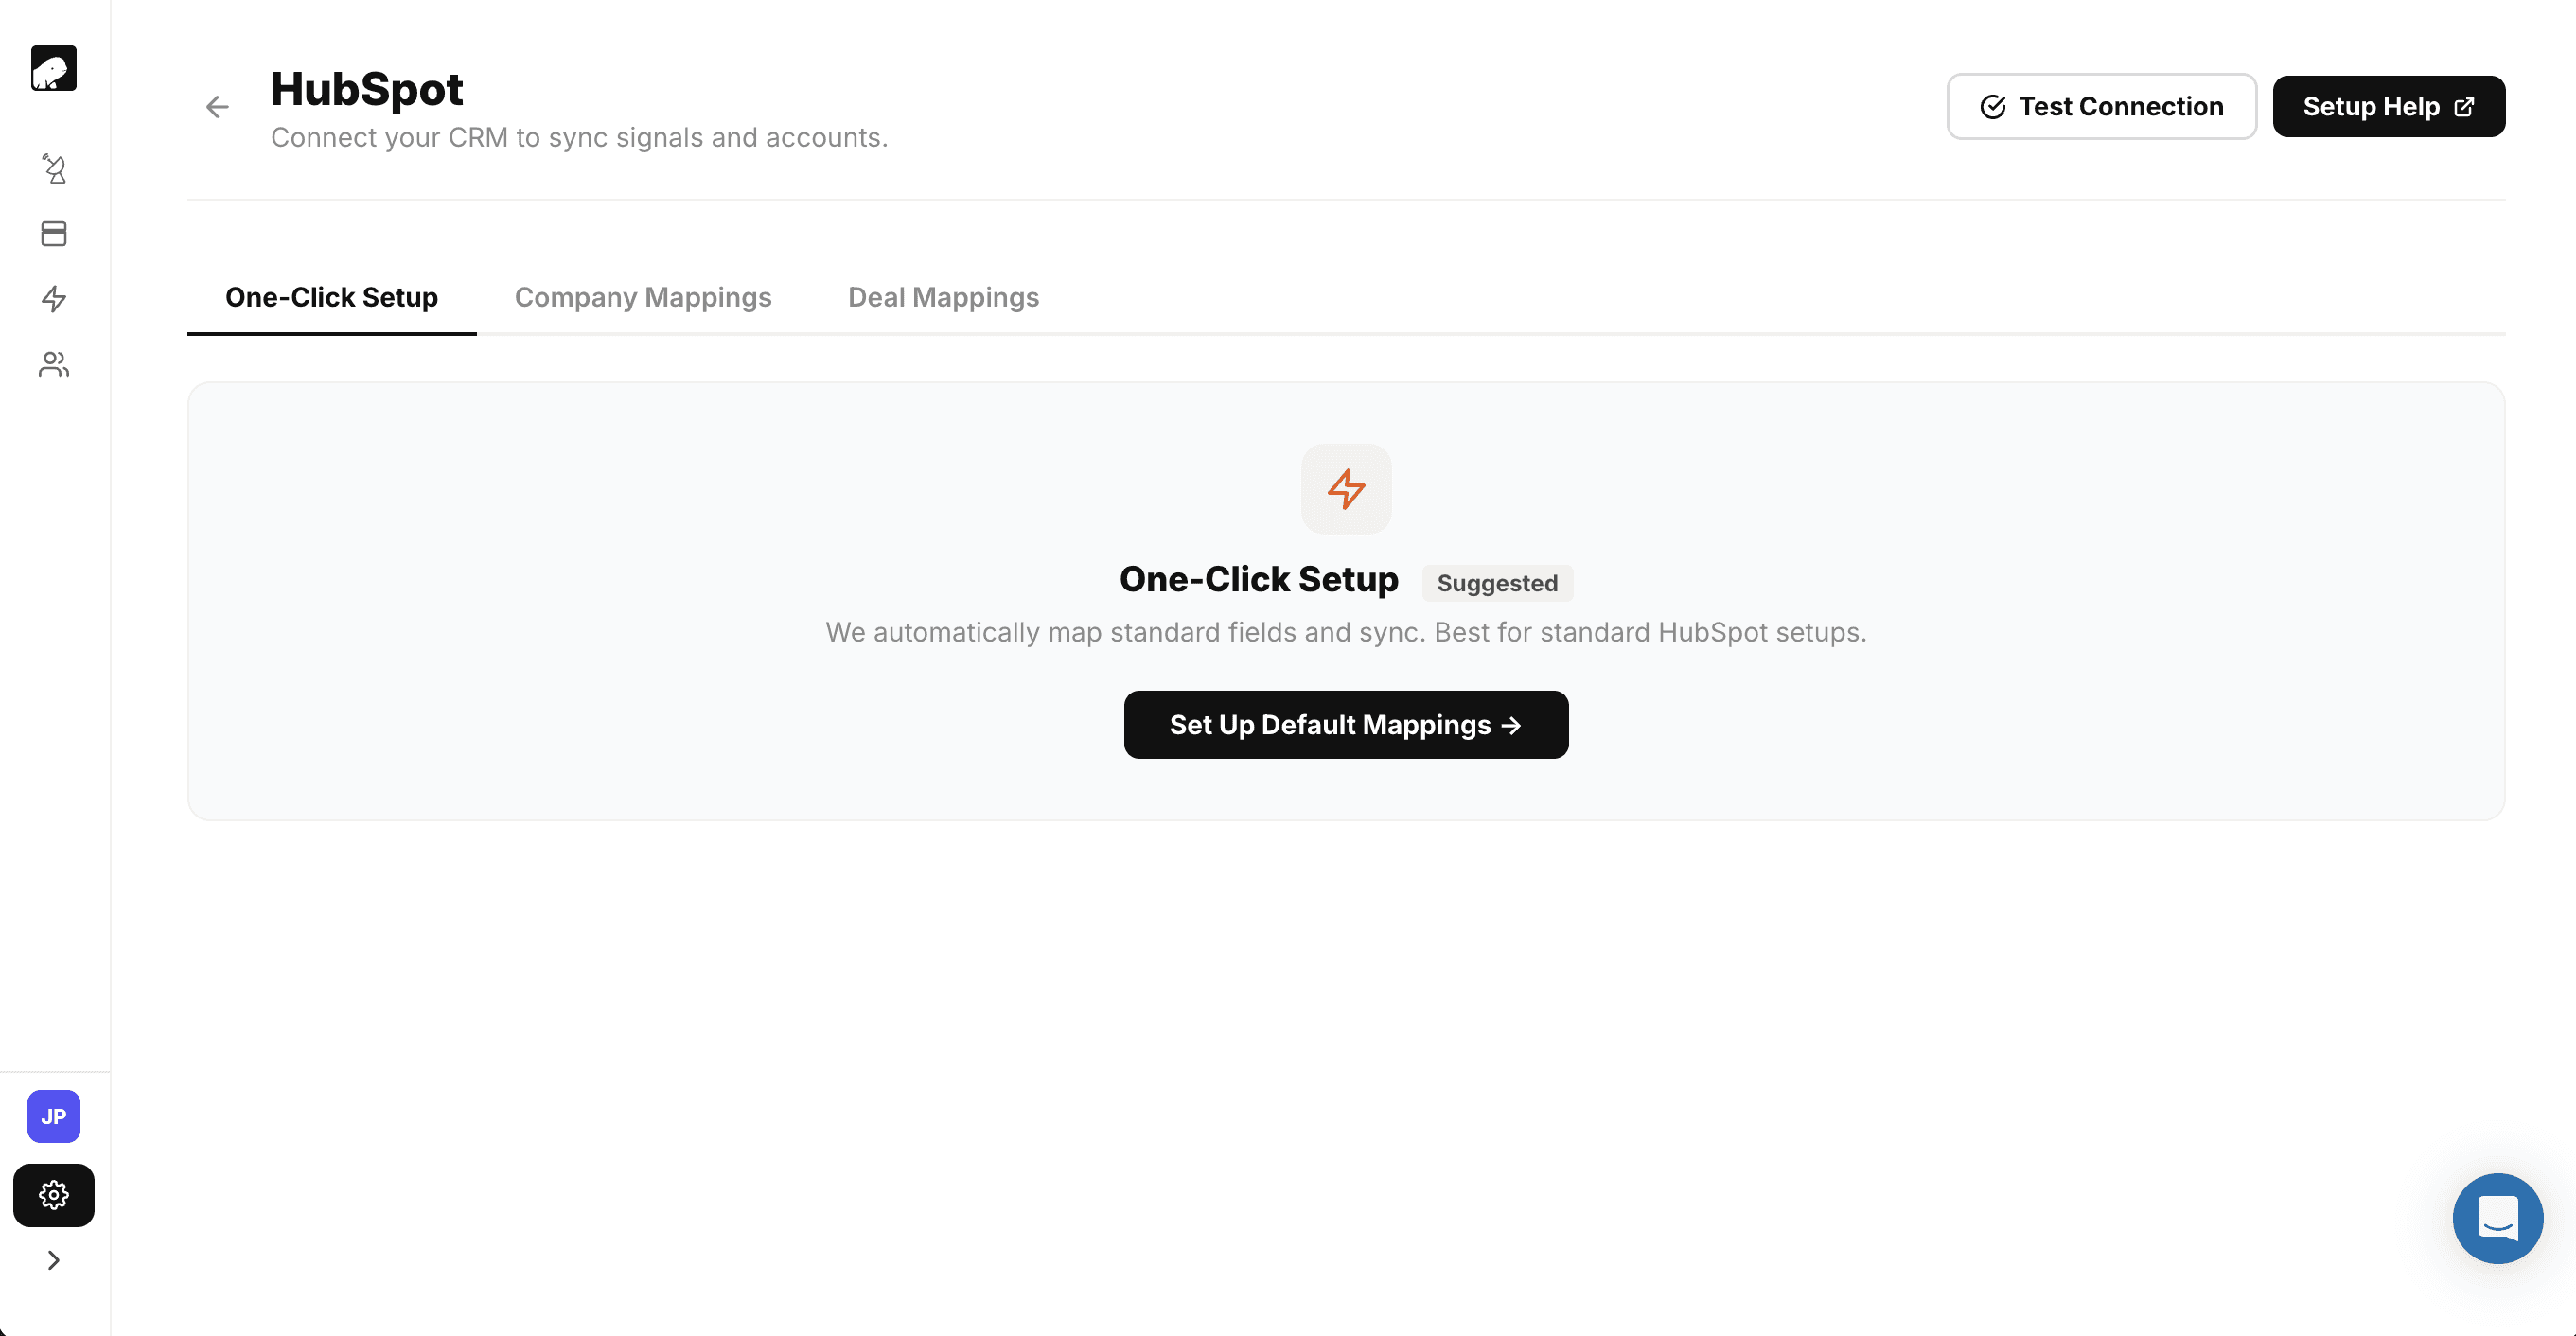Click the app logo in the sidebar
Viewport: 2576px width, 1336px height.
(x=54, y=68)
